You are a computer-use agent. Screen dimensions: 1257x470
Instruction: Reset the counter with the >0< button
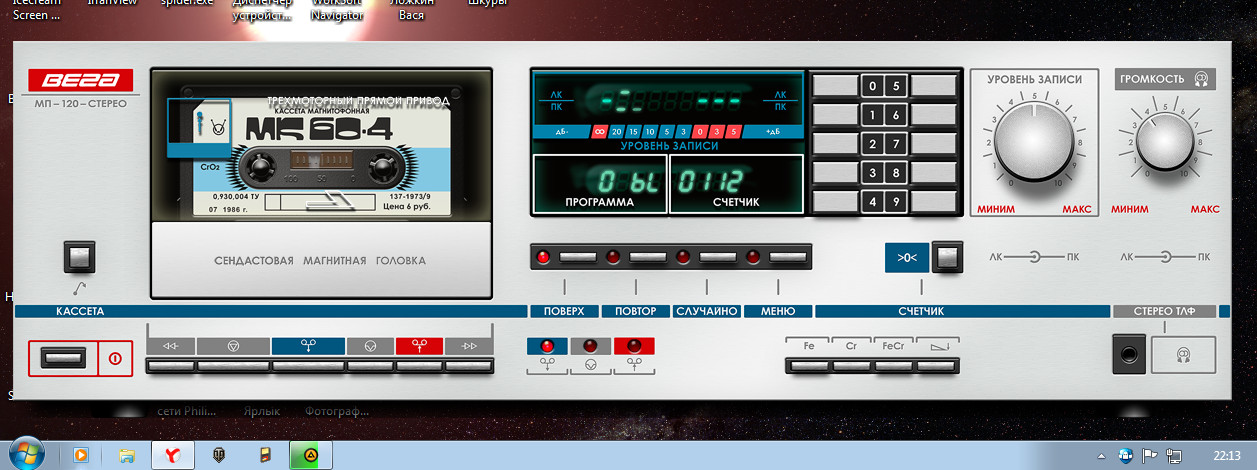pos(946,258)
